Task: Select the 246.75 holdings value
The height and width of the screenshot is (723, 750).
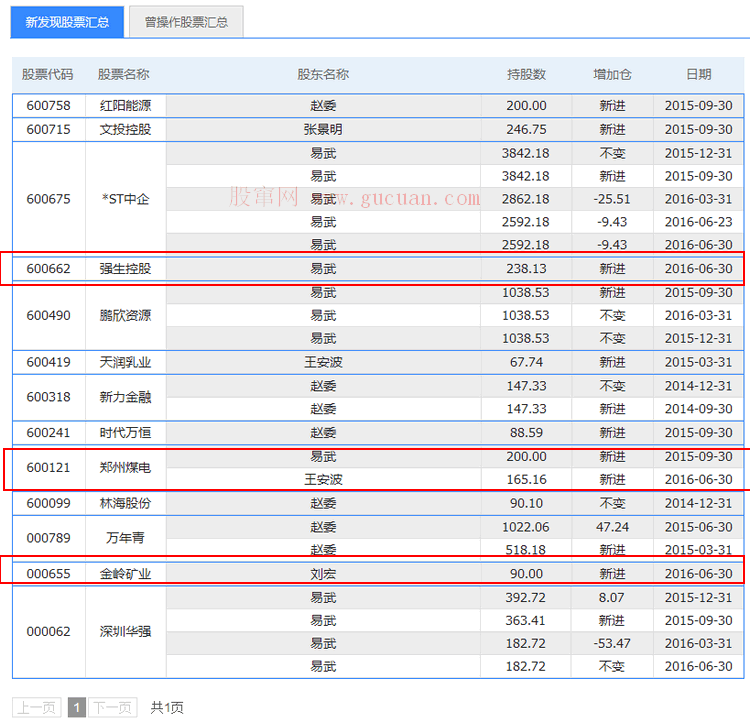Action: click(526, 130)
